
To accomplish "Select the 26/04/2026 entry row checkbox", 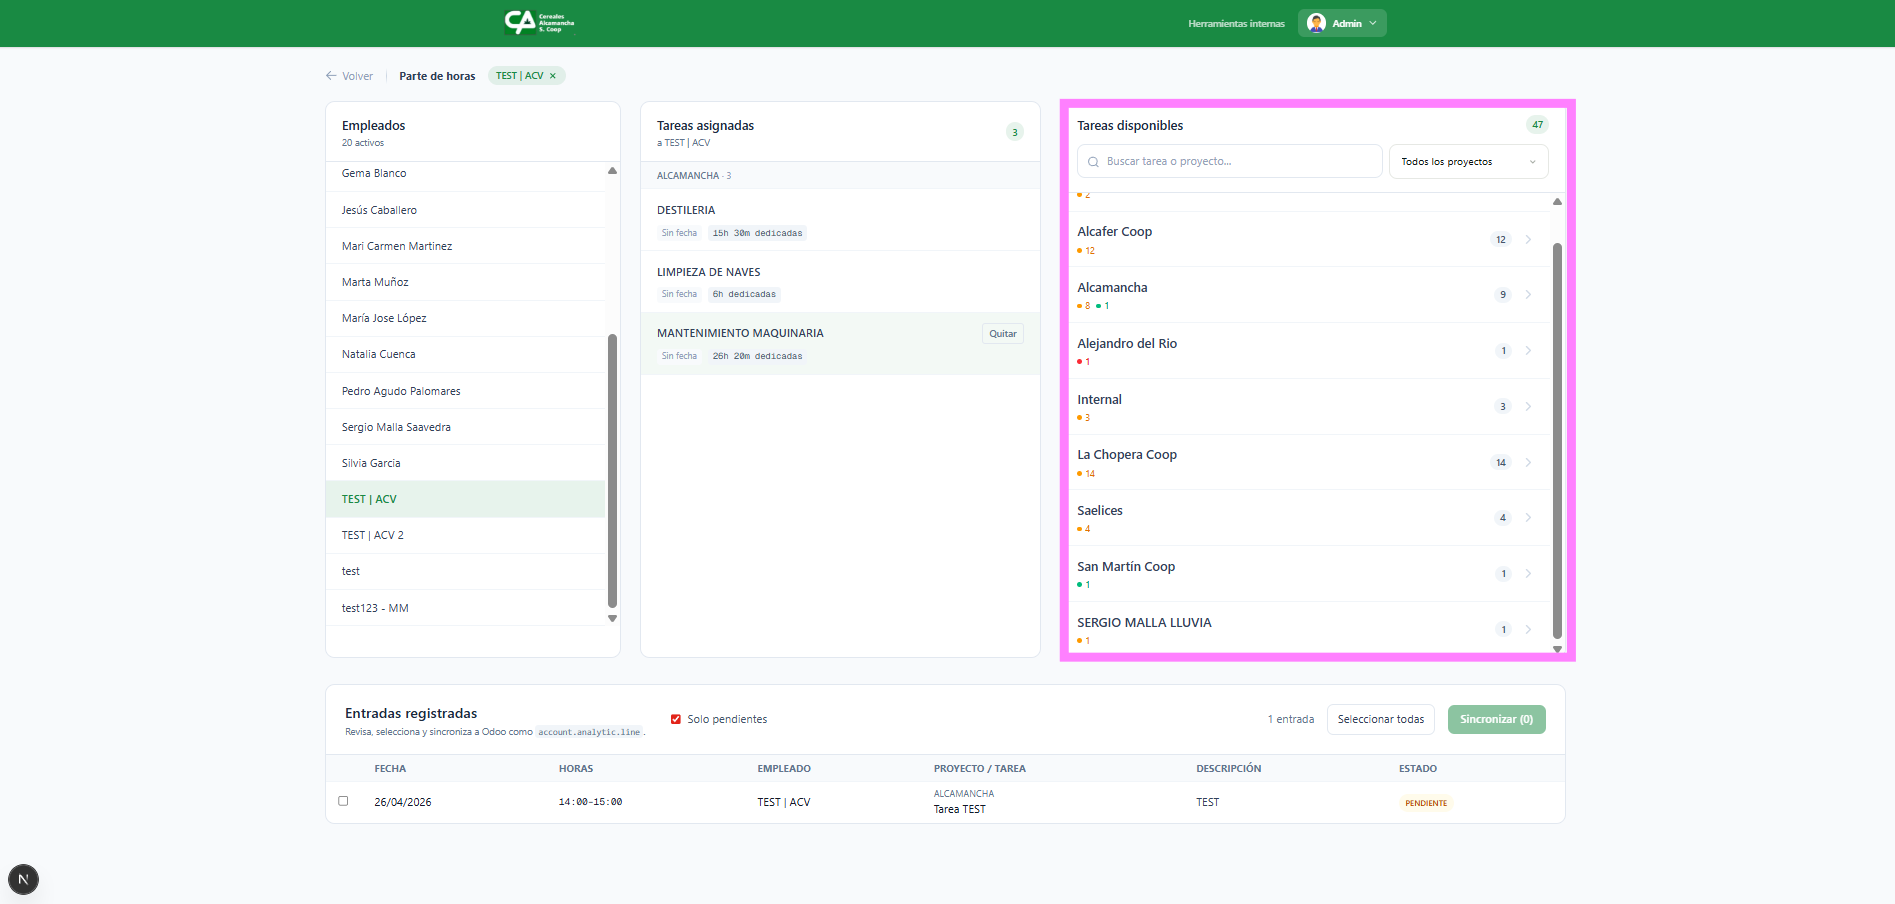I will pos(343,801).
